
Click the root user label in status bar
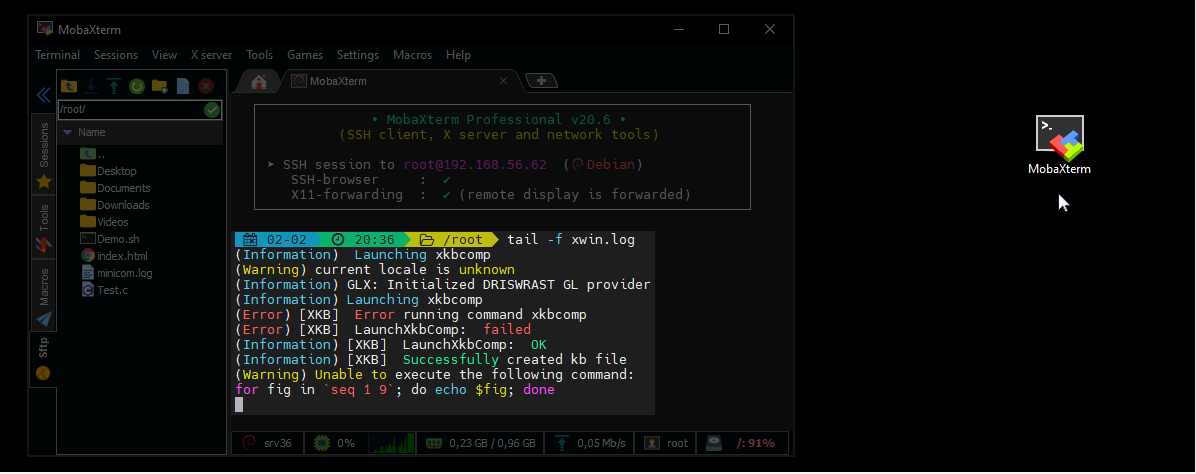[677, 443]
